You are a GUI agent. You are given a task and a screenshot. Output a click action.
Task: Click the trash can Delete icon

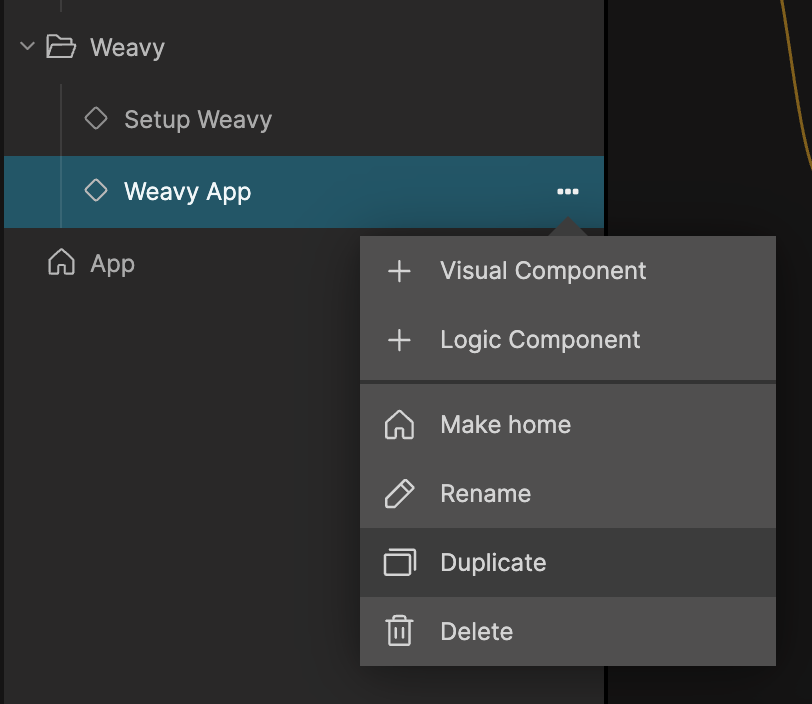(399, 632)
